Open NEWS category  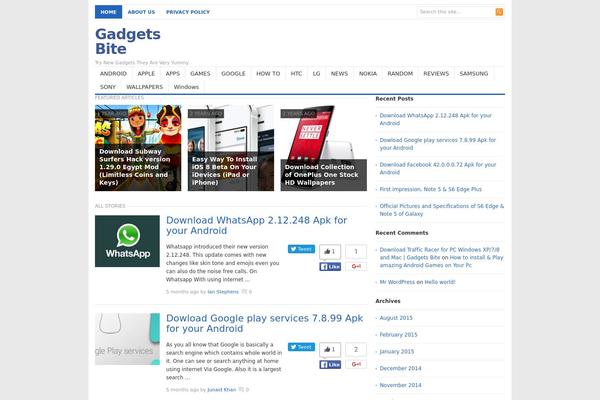tap(339, 73)
